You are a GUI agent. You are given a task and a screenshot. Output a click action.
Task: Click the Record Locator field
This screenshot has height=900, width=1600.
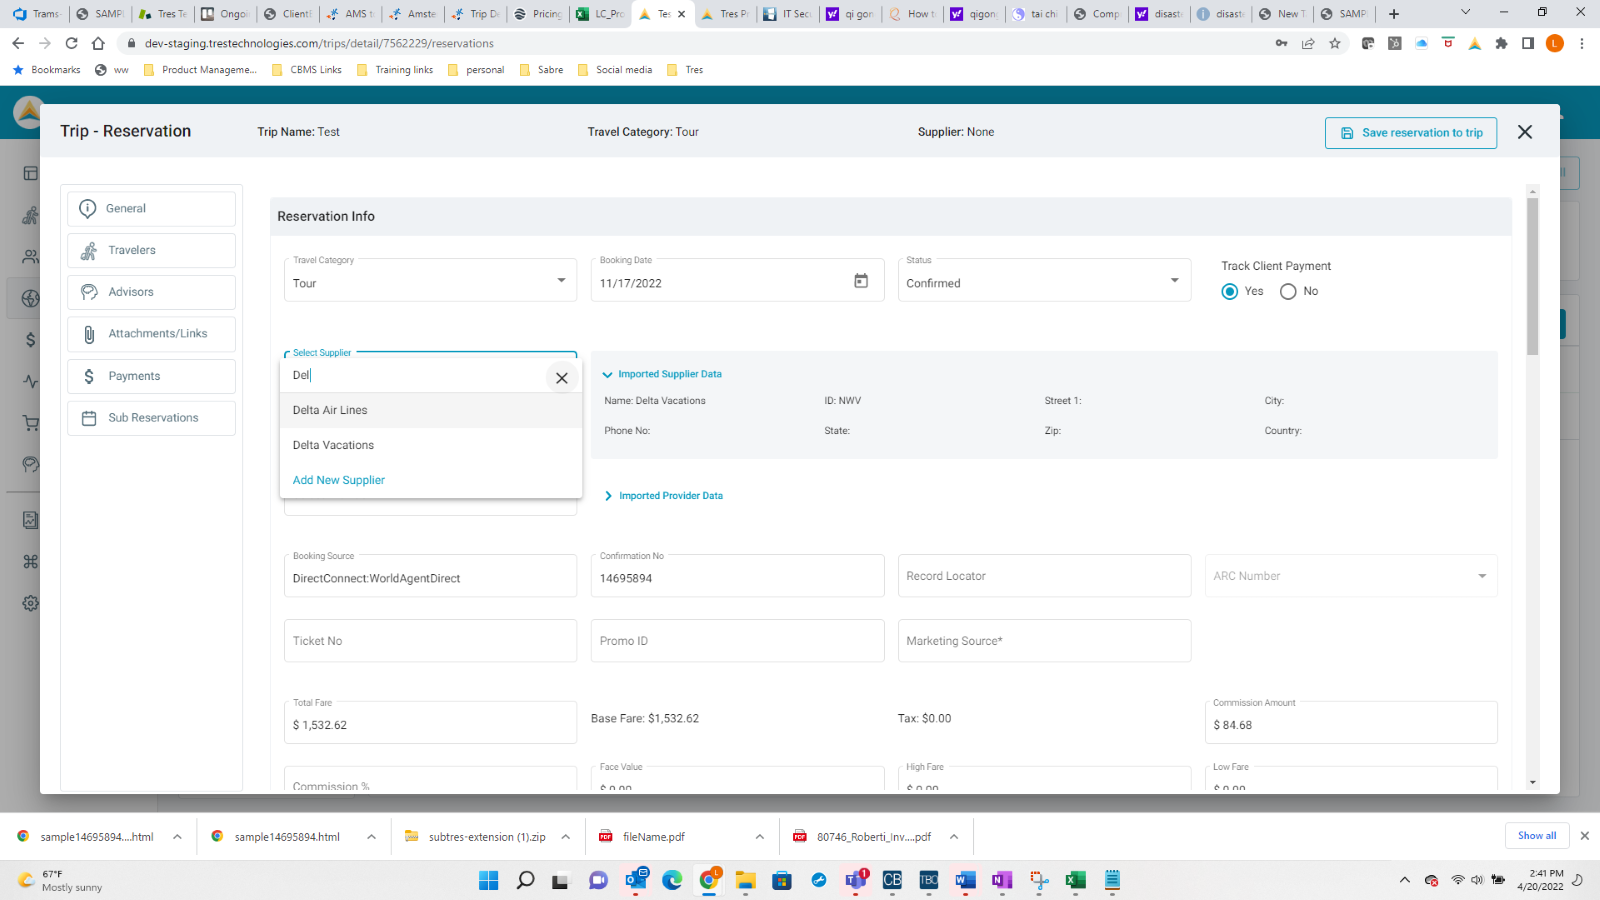[1045, 576]
